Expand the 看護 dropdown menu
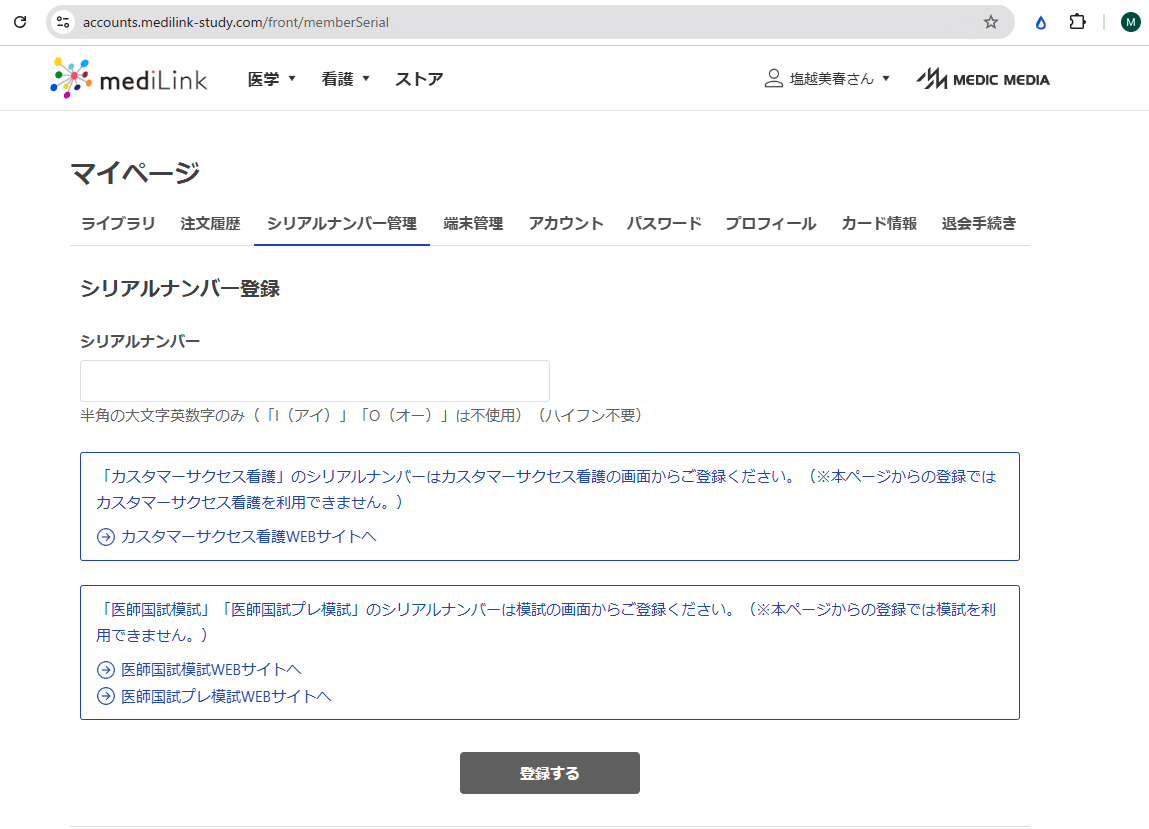 tap(346, 79)
